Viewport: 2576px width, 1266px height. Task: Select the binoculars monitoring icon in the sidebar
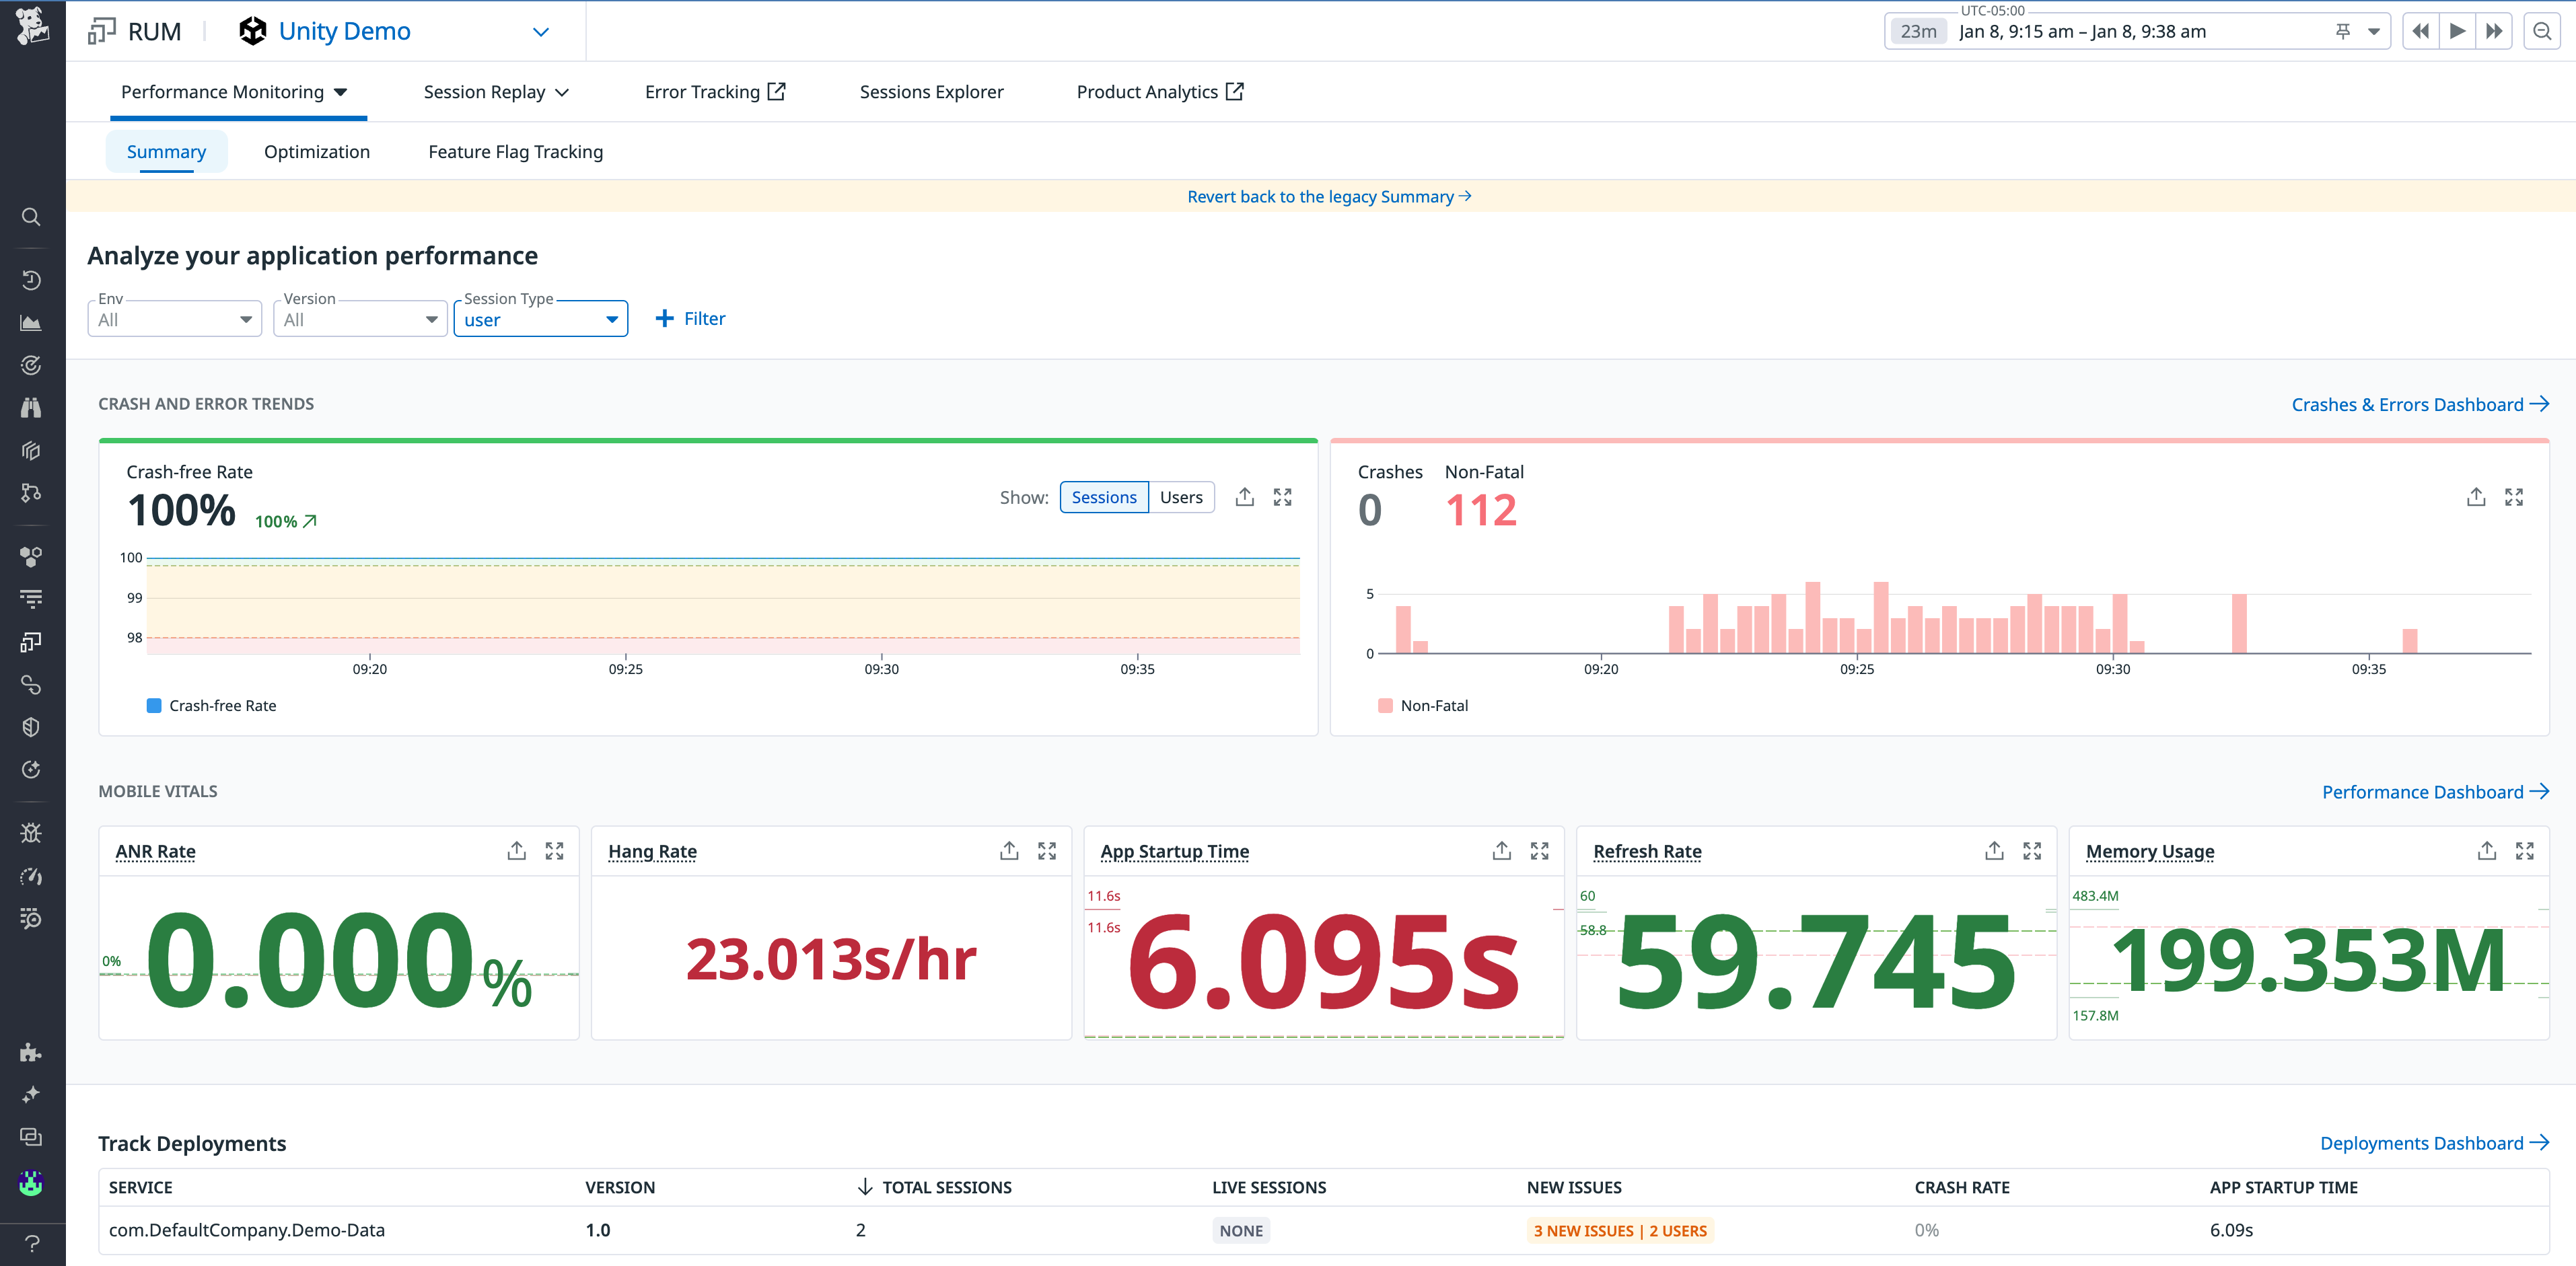pyautogui.click(x=31, y=407)
